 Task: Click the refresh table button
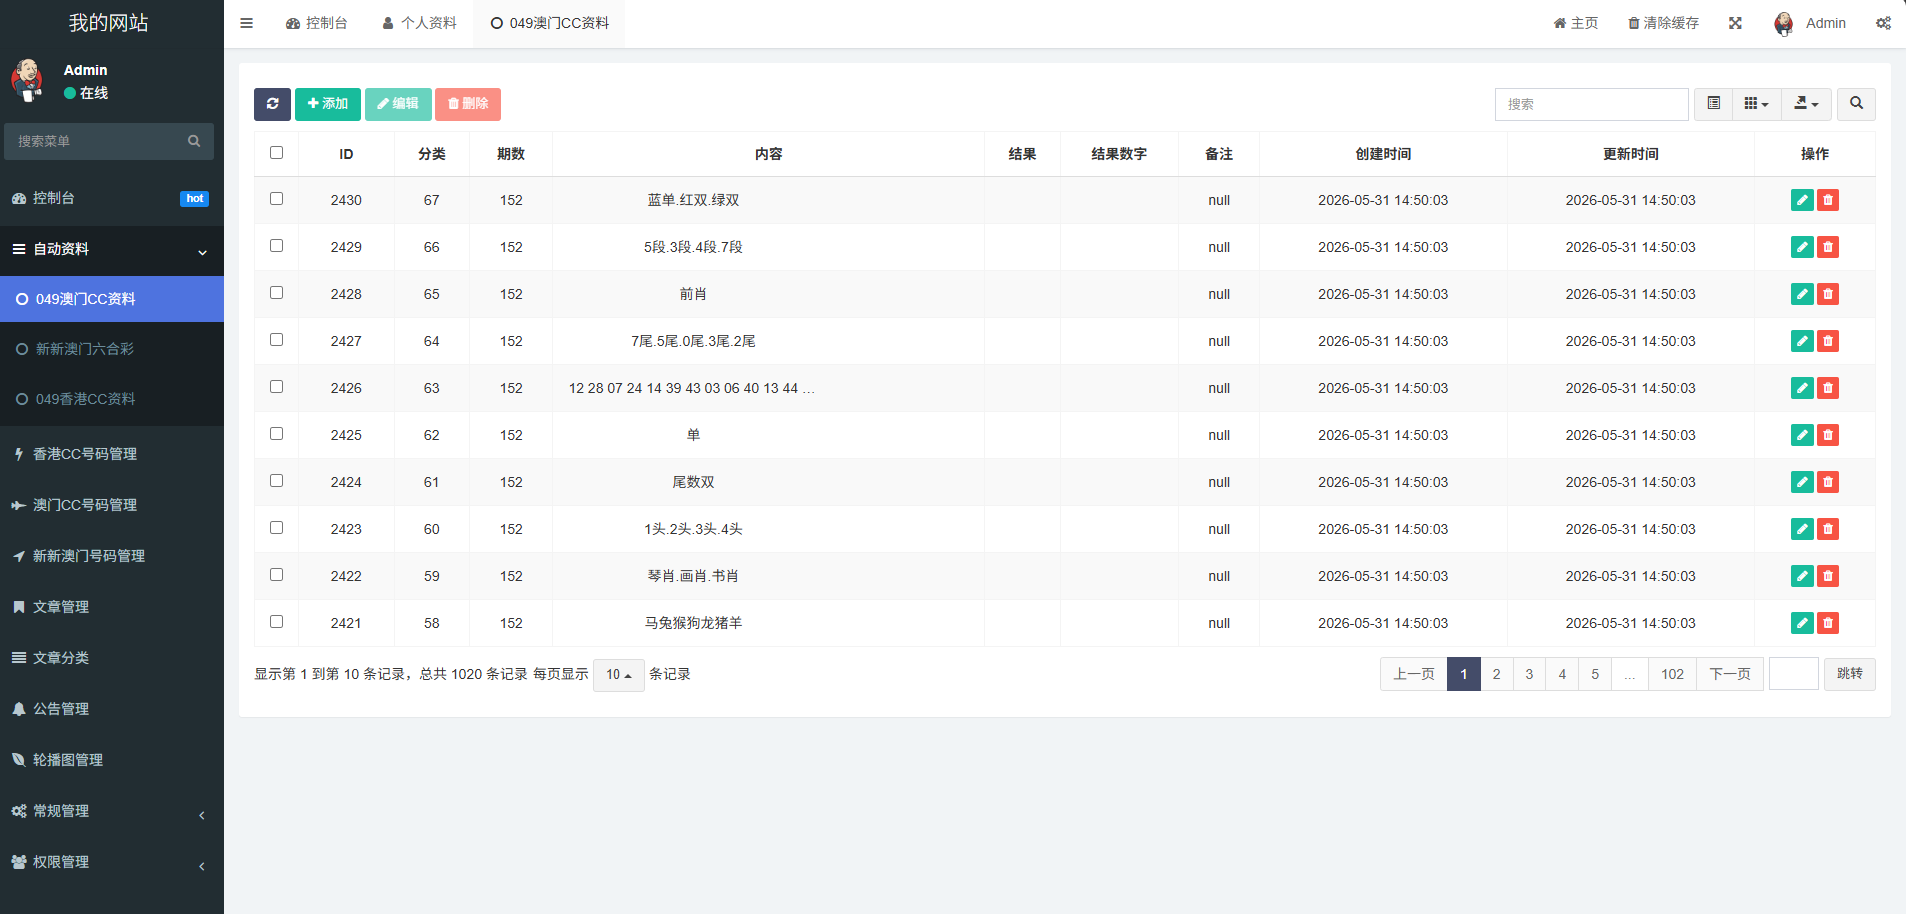272,104
